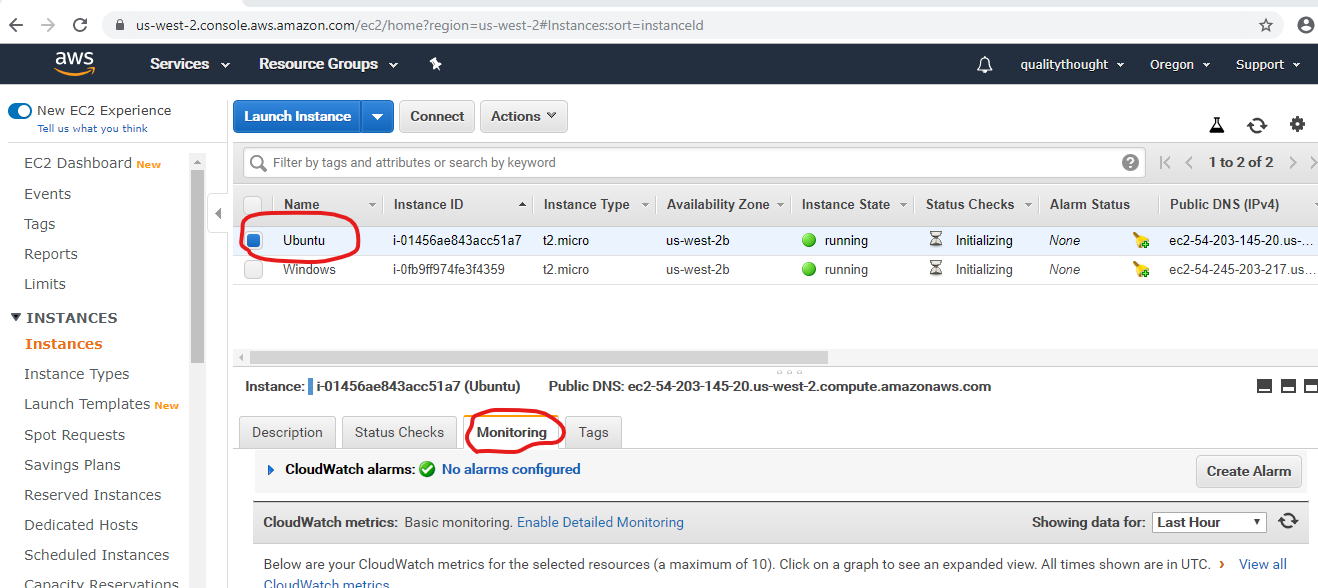Reload the browser page
1318x588 pixels.
[81, 25]
